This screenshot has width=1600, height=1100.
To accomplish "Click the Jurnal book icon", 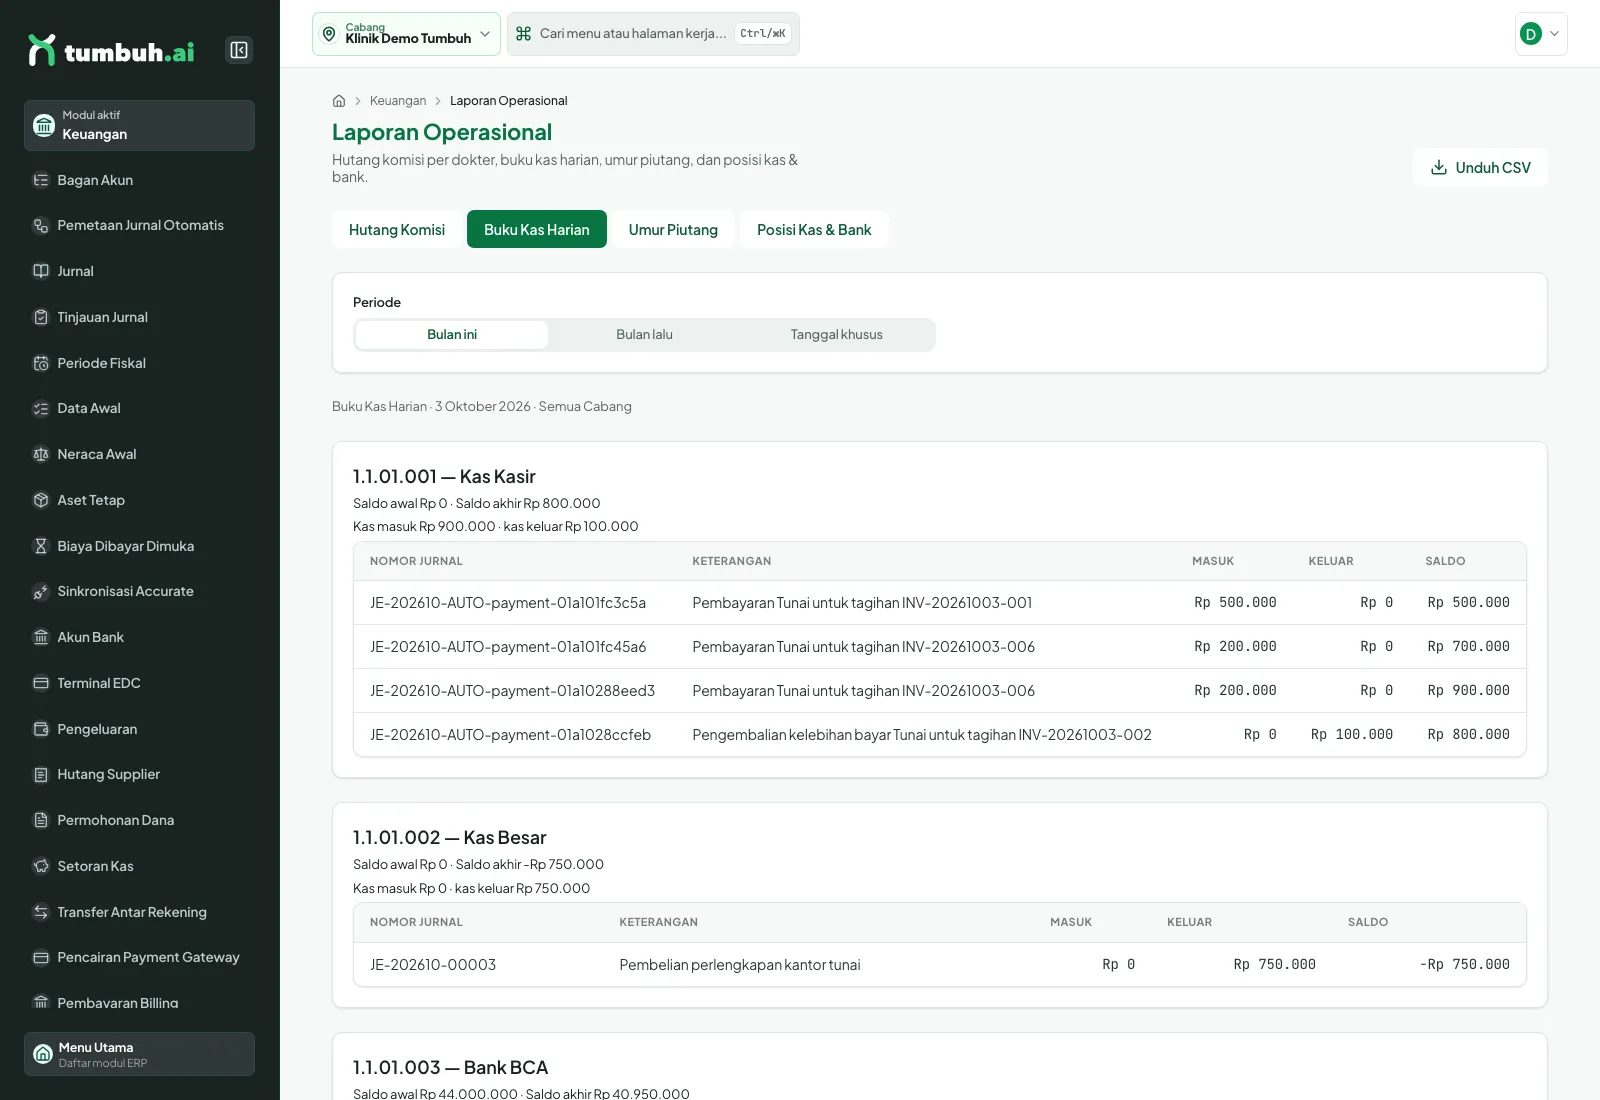I will [41, 271].
